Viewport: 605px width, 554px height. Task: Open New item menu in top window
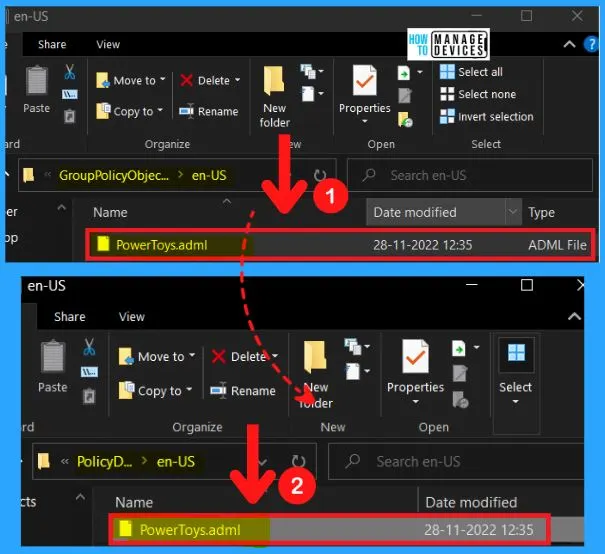(x=312, y=71)
